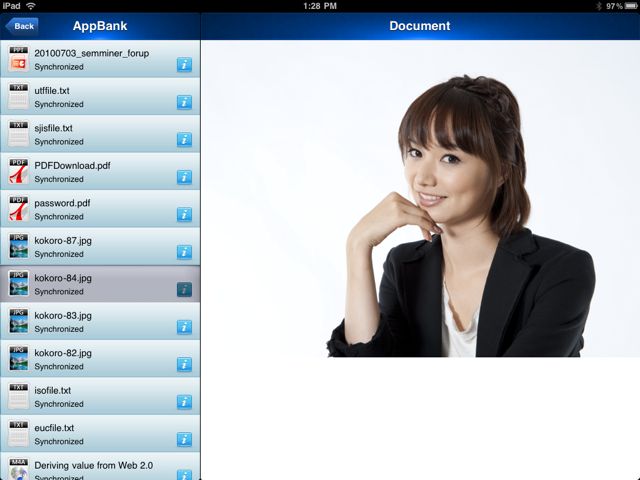Open info for eucfile.txt

184,440
